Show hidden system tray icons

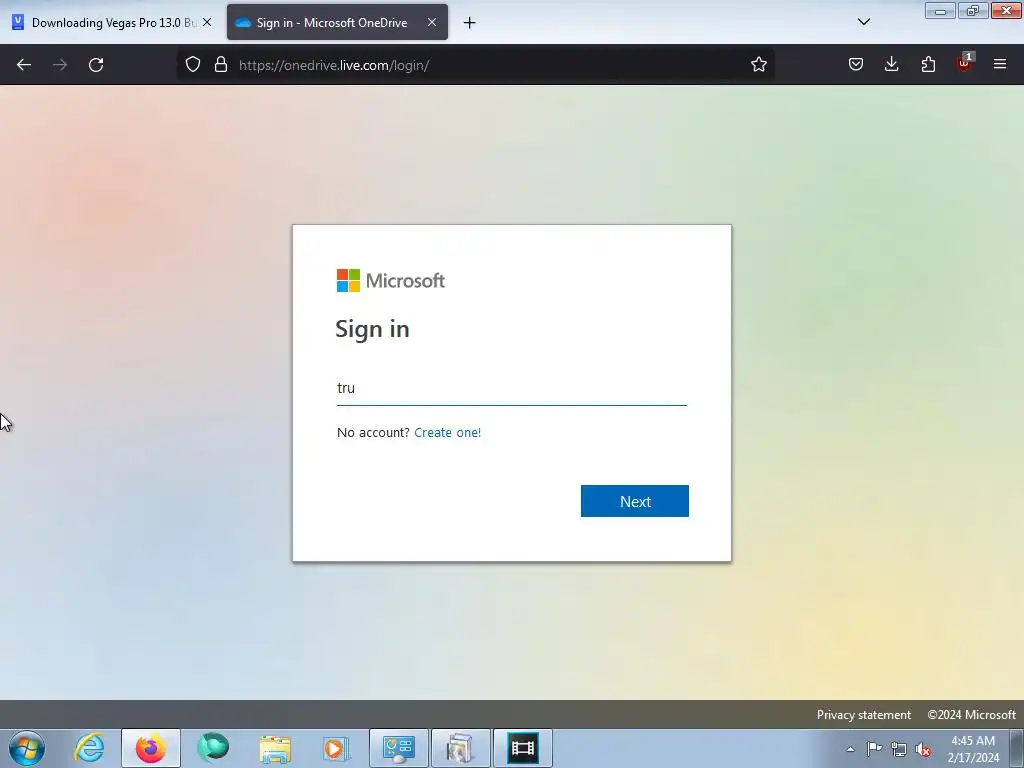tap(850, 749)
